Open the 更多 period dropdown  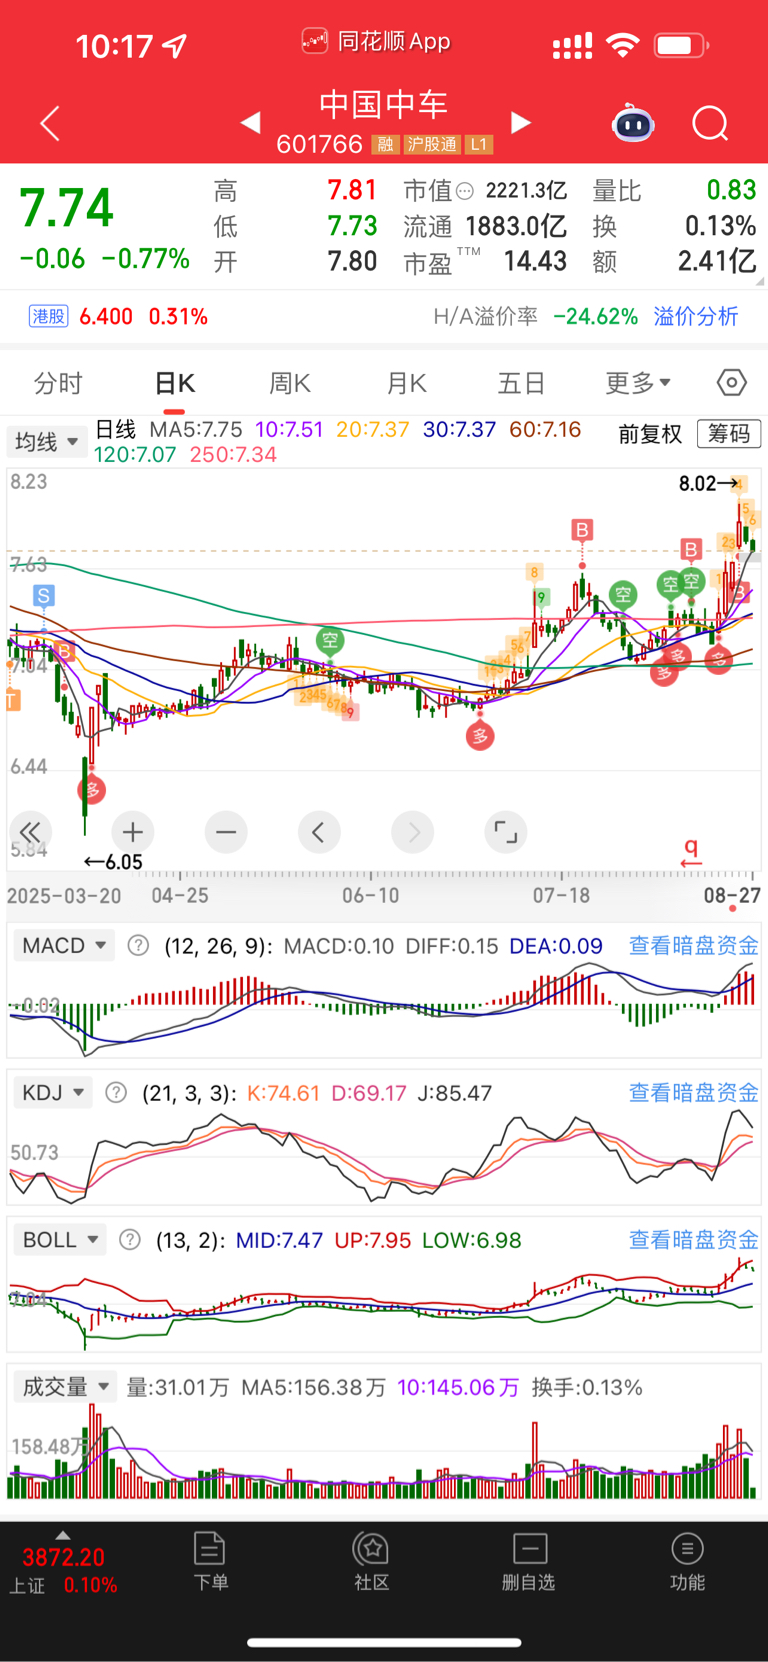point(638,382)
